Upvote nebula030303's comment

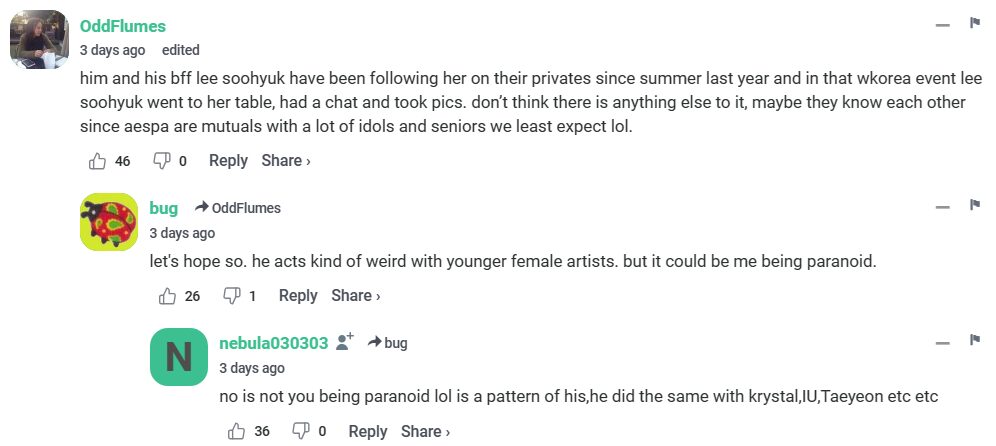pos(237,432)
